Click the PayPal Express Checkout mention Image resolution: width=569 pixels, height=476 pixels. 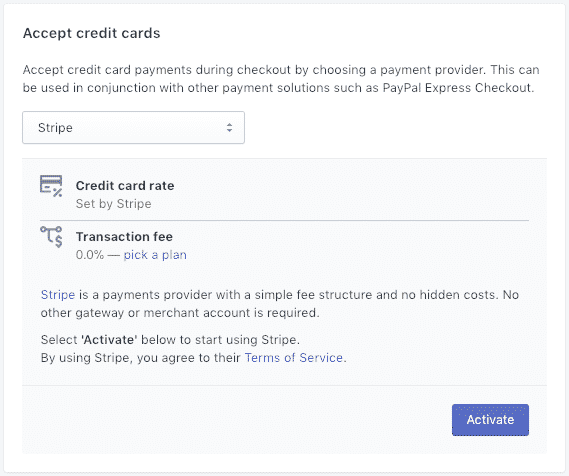(x=457, y=88)
